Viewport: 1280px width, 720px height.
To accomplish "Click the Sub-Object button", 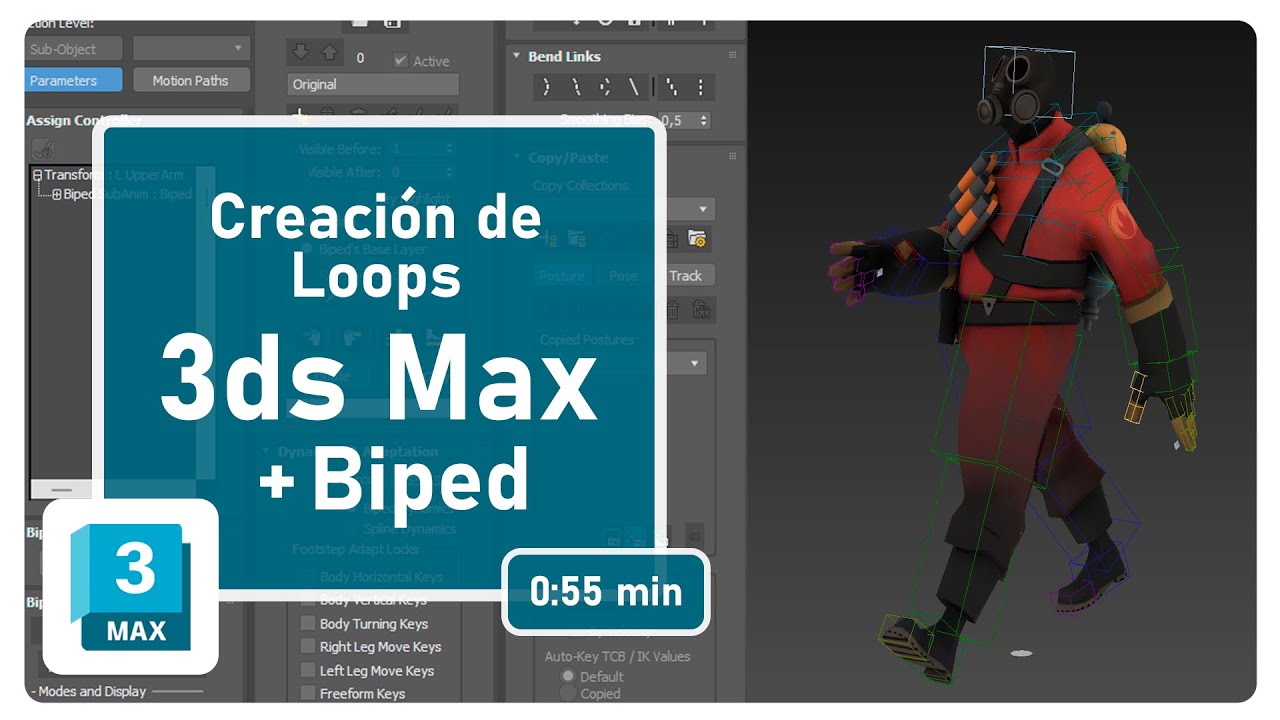I will [72, 49].
